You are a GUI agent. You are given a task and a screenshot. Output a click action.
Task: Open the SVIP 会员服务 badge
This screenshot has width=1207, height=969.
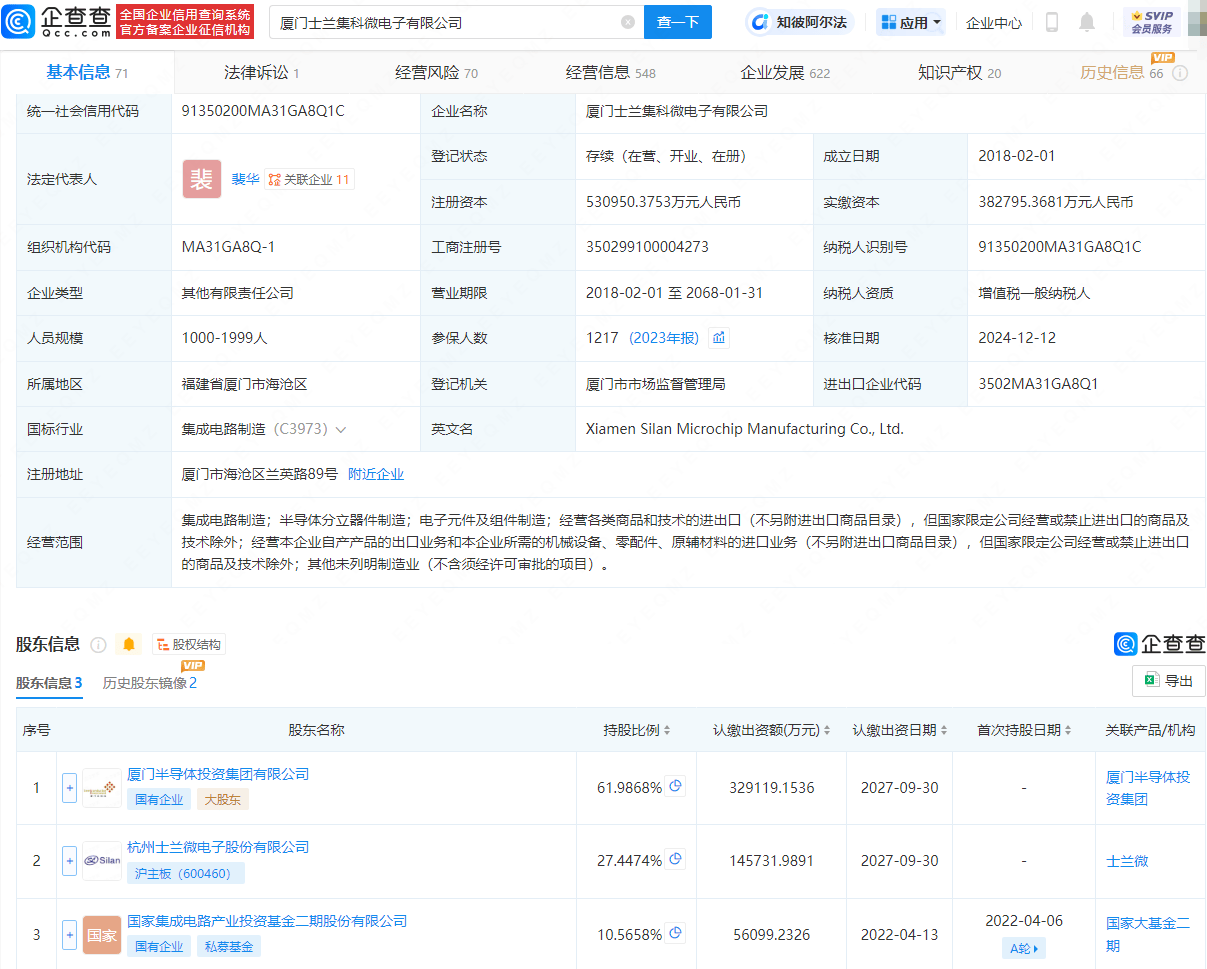pos(1151,22)
